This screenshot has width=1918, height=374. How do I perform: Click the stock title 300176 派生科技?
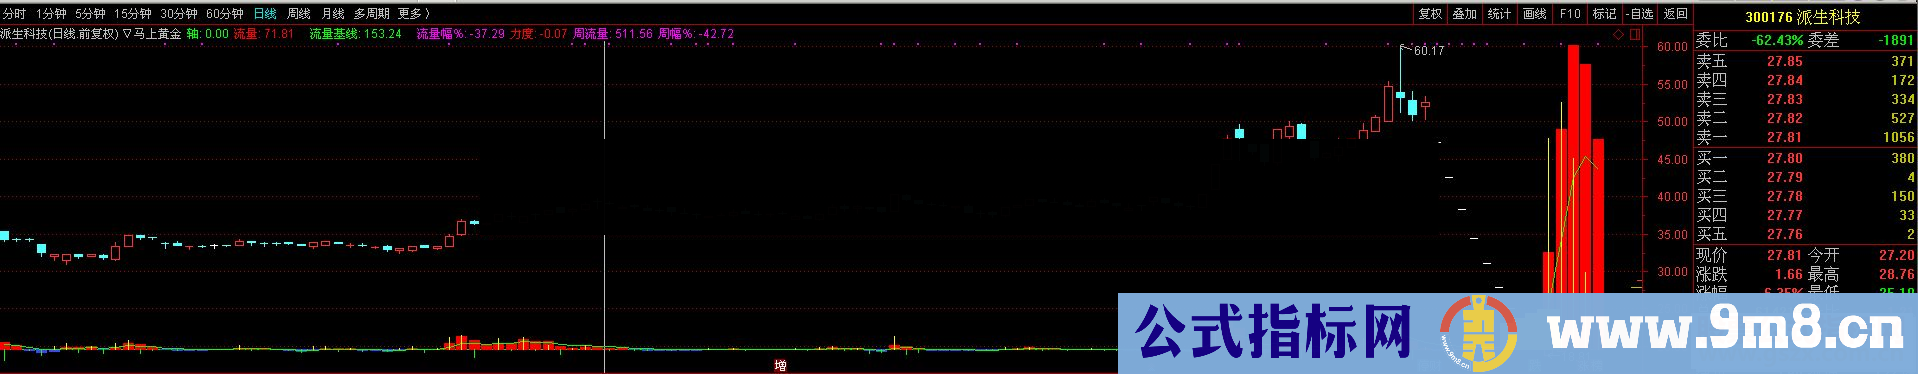pos(1802,17)
